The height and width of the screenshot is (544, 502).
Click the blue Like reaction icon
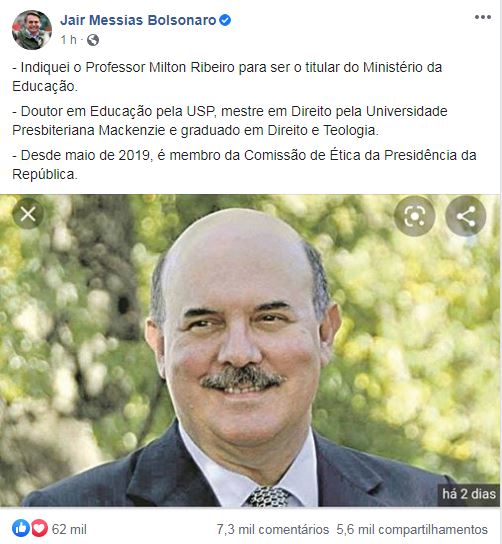click(21, 528)
